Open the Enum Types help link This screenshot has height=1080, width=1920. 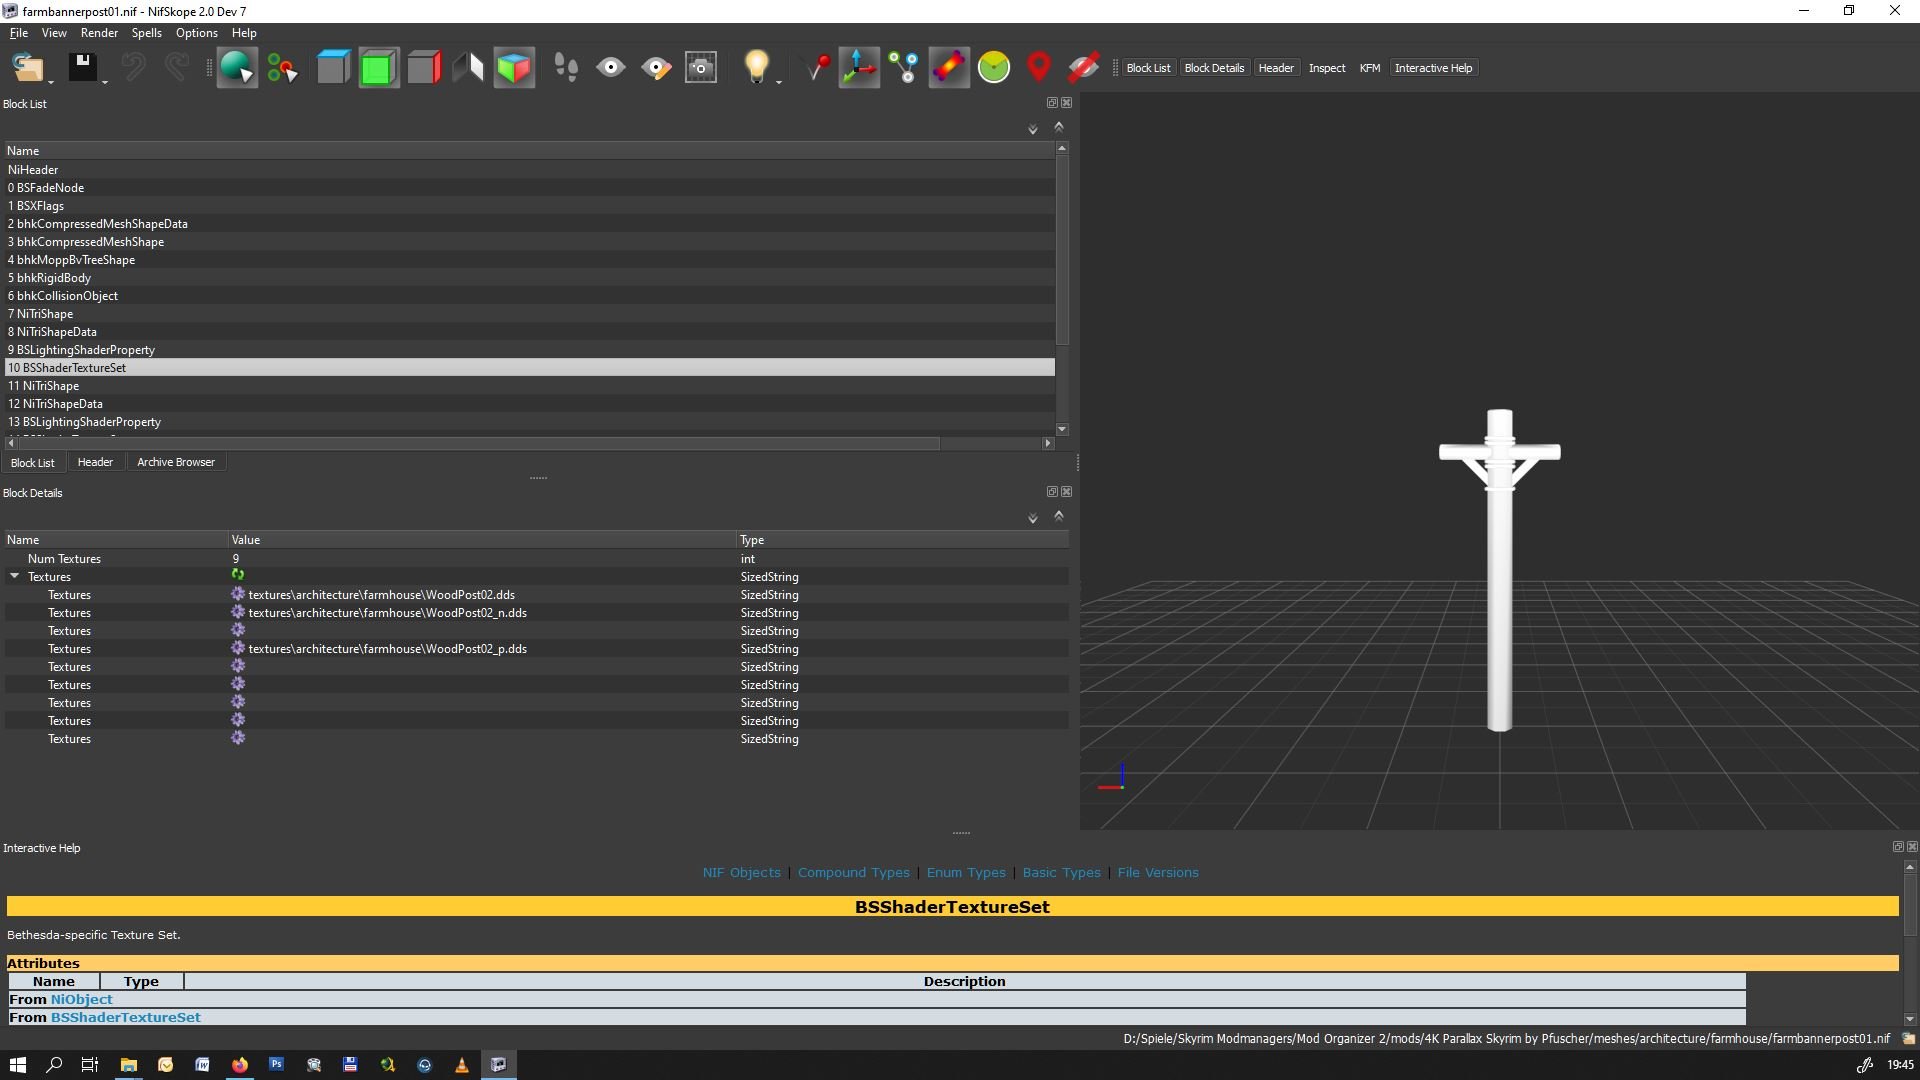(966, 873)
